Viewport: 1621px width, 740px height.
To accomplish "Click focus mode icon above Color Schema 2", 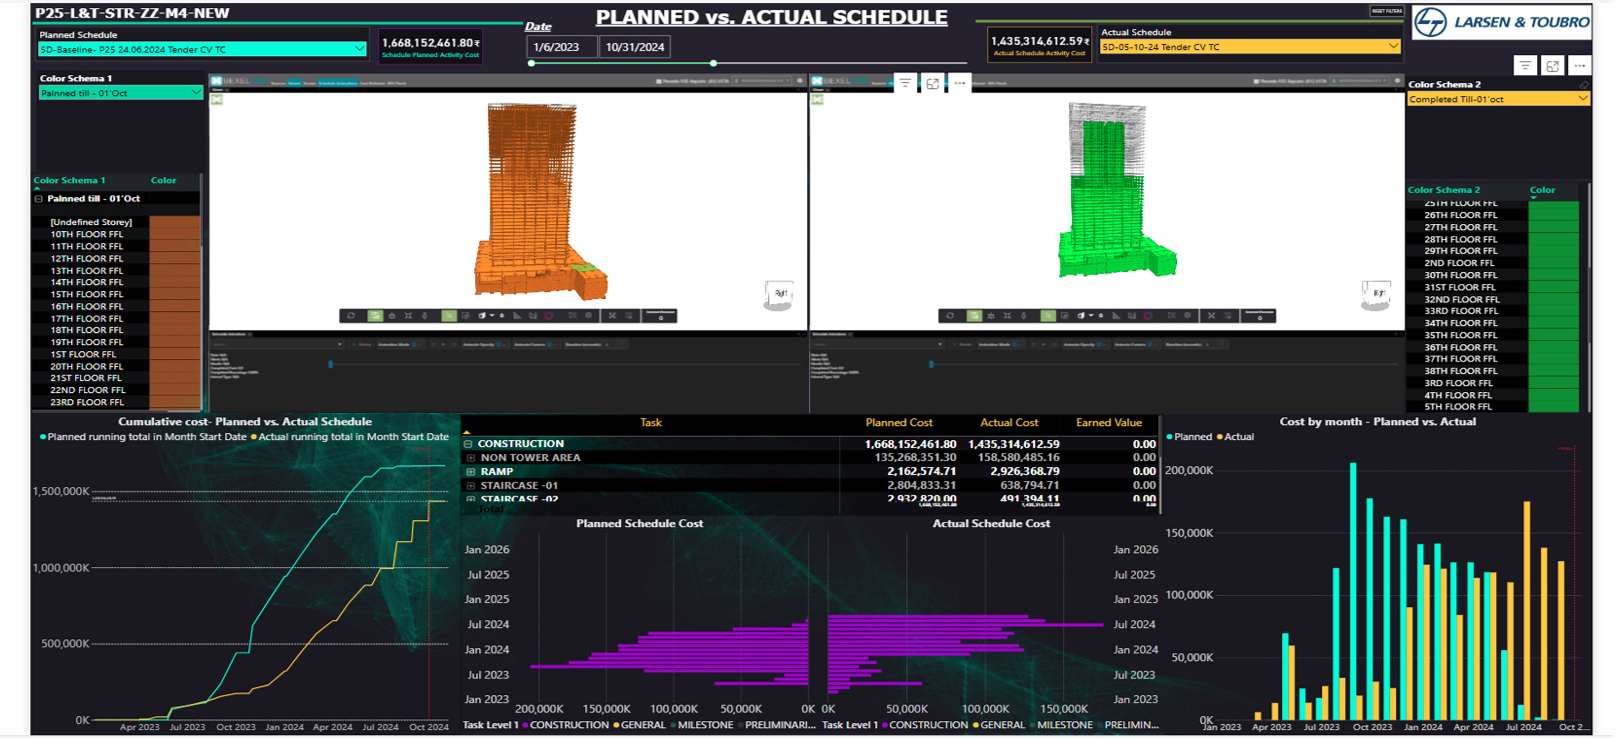I will pos(1552,66).
